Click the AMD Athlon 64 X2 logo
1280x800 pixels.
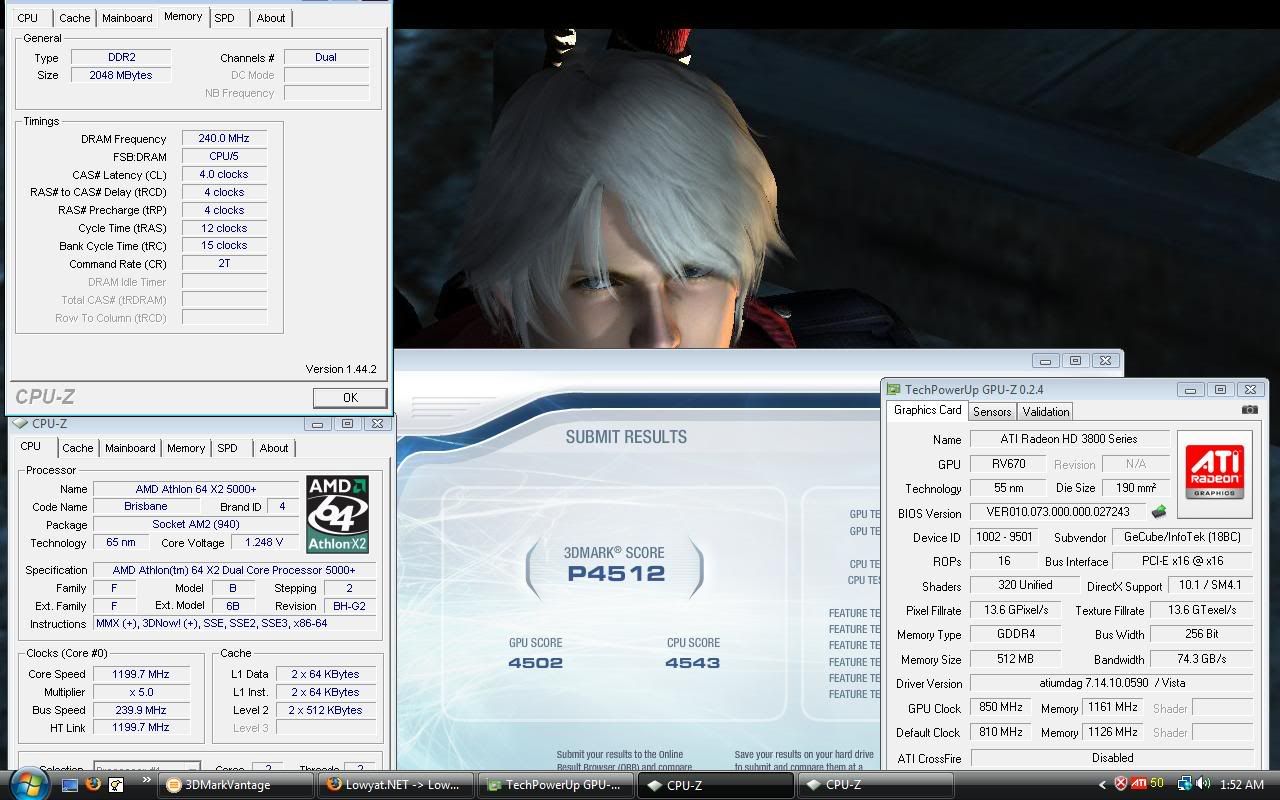337,514
